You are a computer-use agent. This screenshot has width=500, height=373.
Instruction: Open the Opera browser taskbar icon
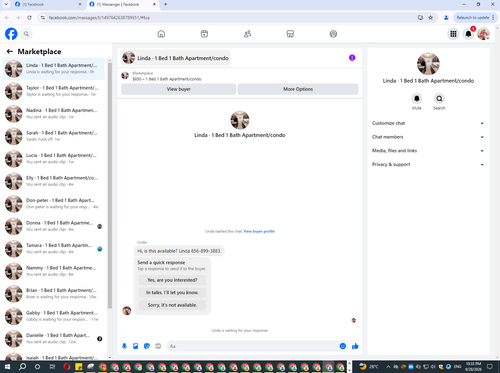(67, 367)
